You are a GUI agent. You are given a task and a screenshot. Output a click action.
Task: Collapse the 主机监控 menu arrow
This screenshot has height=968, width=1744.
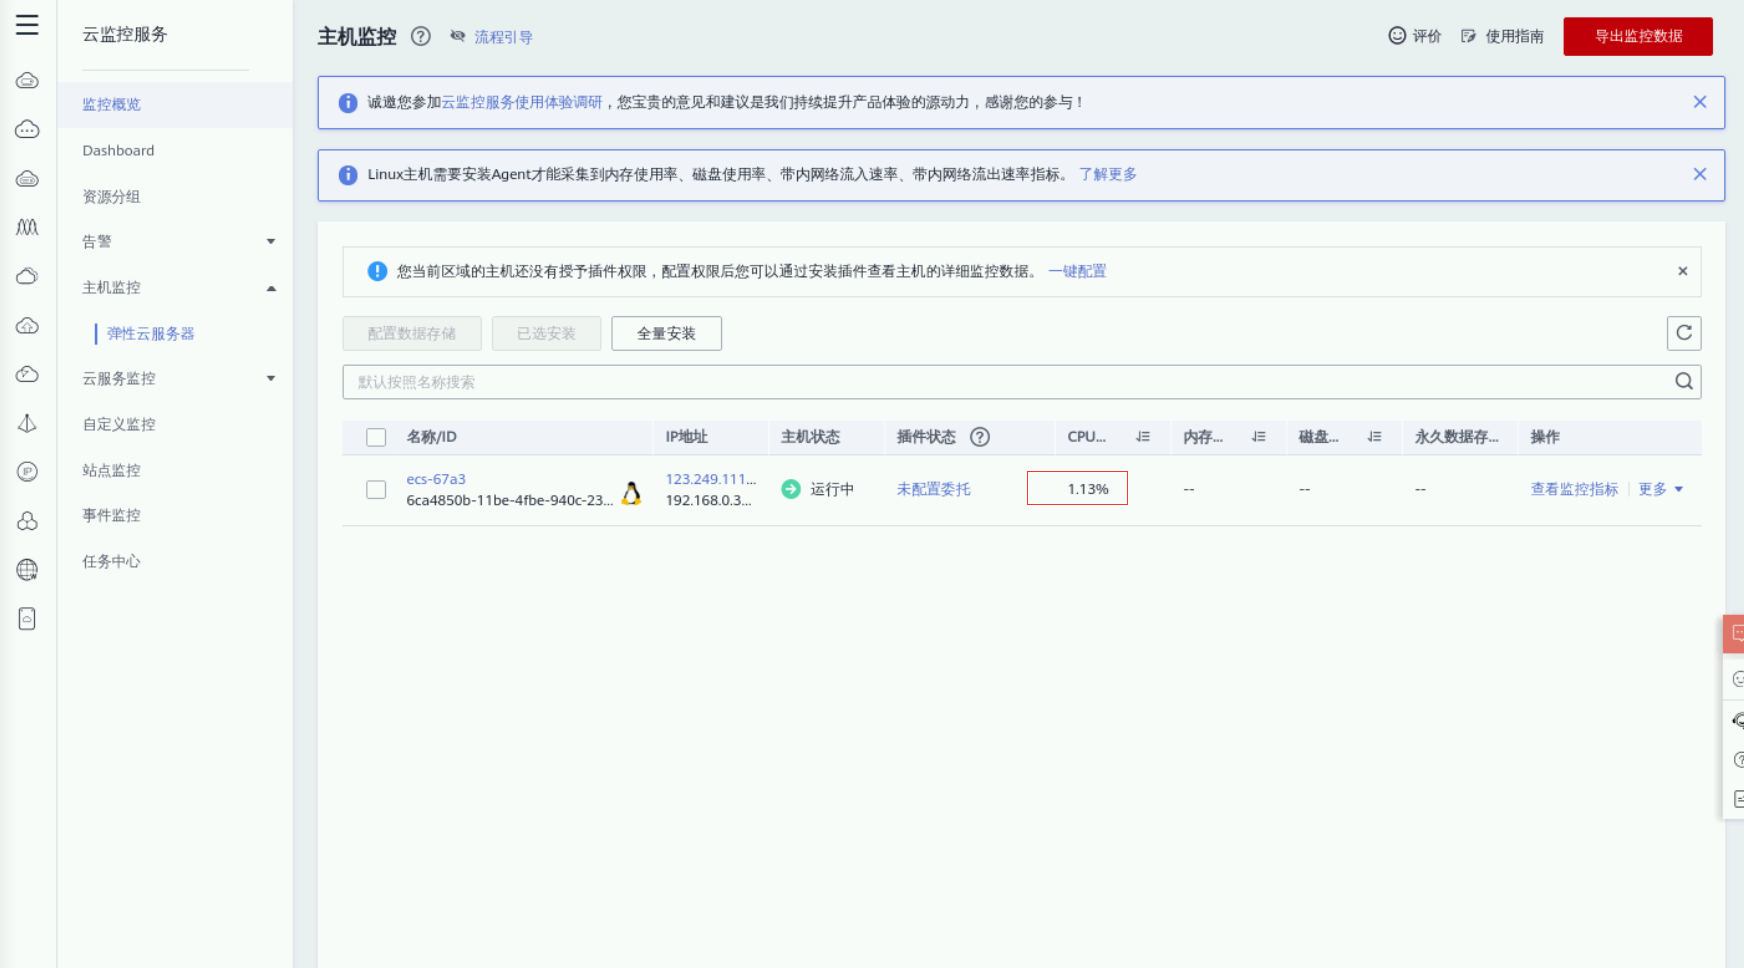271,288
